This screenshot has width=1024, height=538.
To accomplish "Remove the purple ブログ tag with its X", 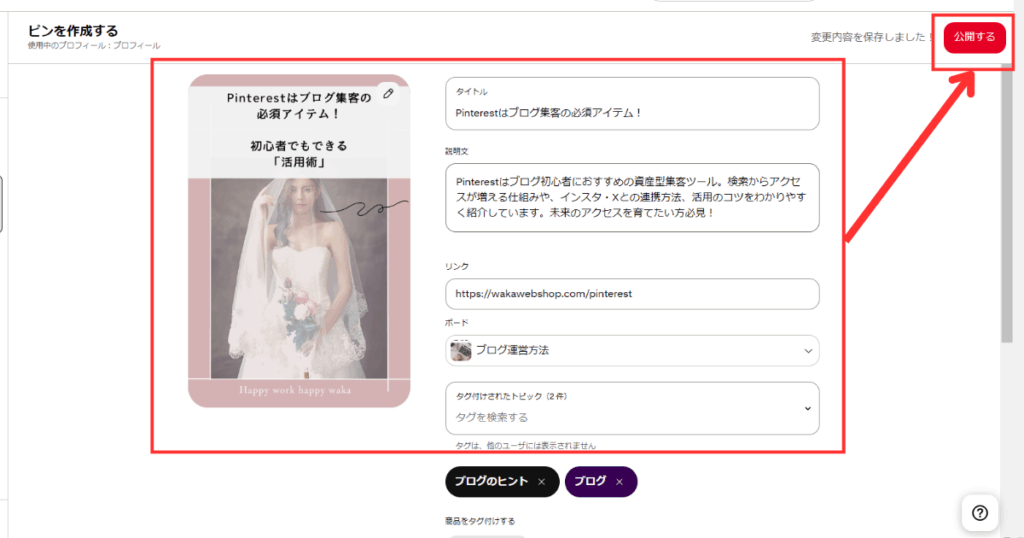I will (619, 482).
